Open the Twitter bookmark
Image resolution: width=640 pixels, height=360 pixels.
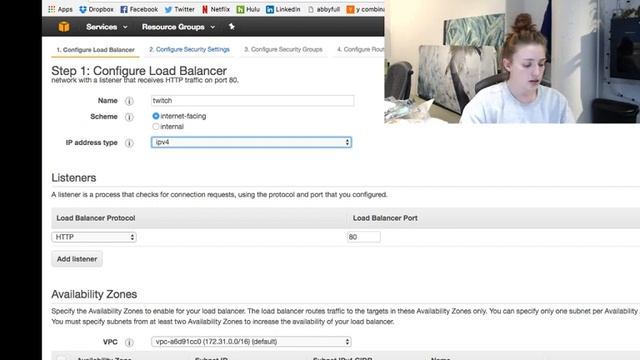179,9
